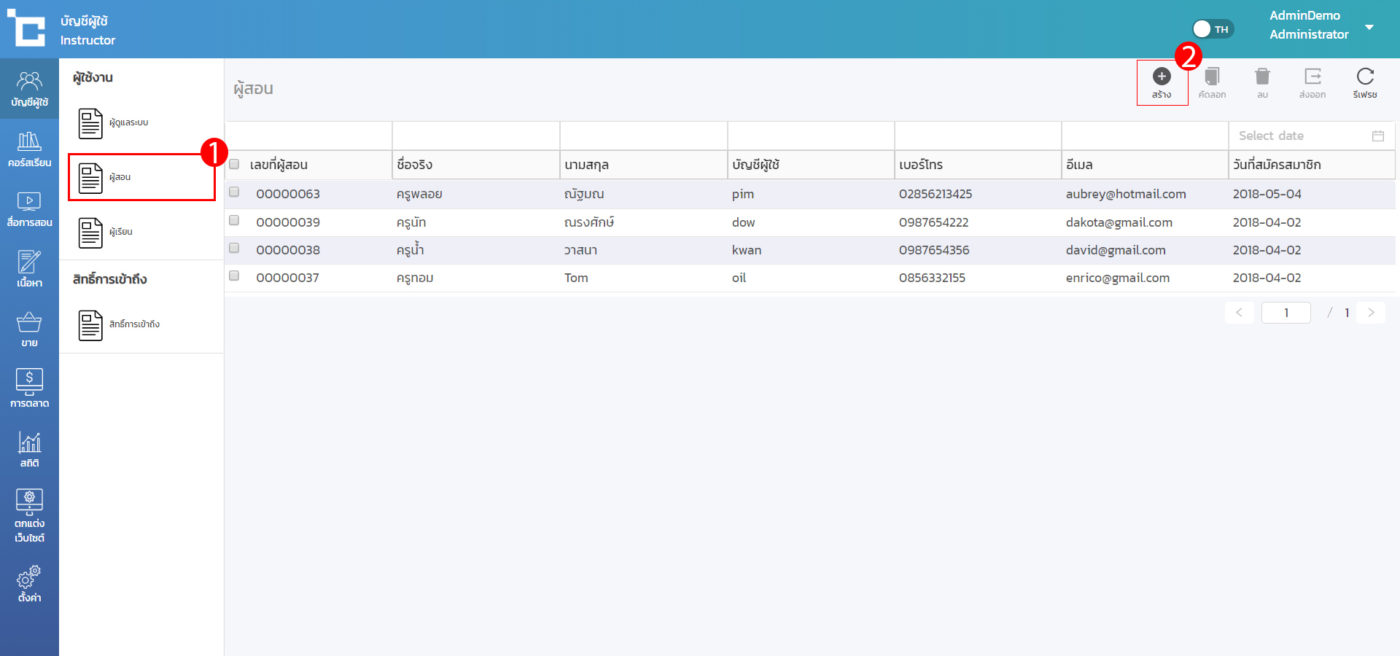Viewport: 1400px width, 656px height.
Task: Tick the select-all checkbox in table header
Action: 234,165
